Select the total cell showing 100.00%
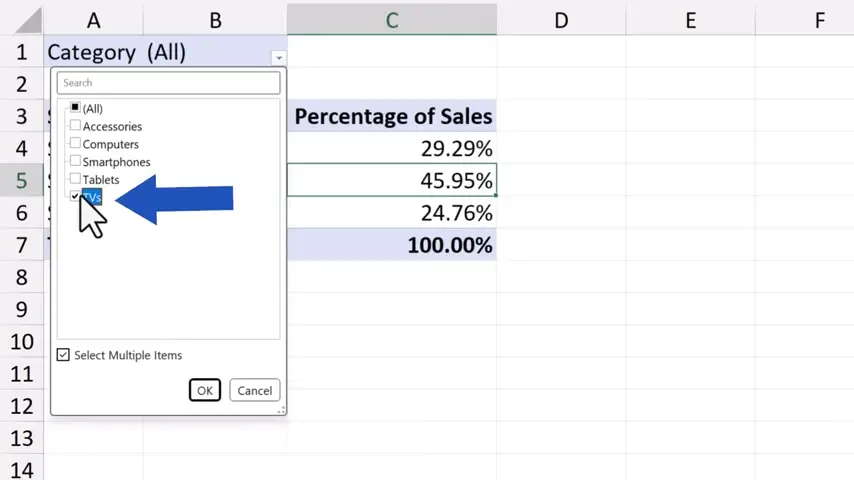Viewport: 854px width, 480px height. (392, 246)
